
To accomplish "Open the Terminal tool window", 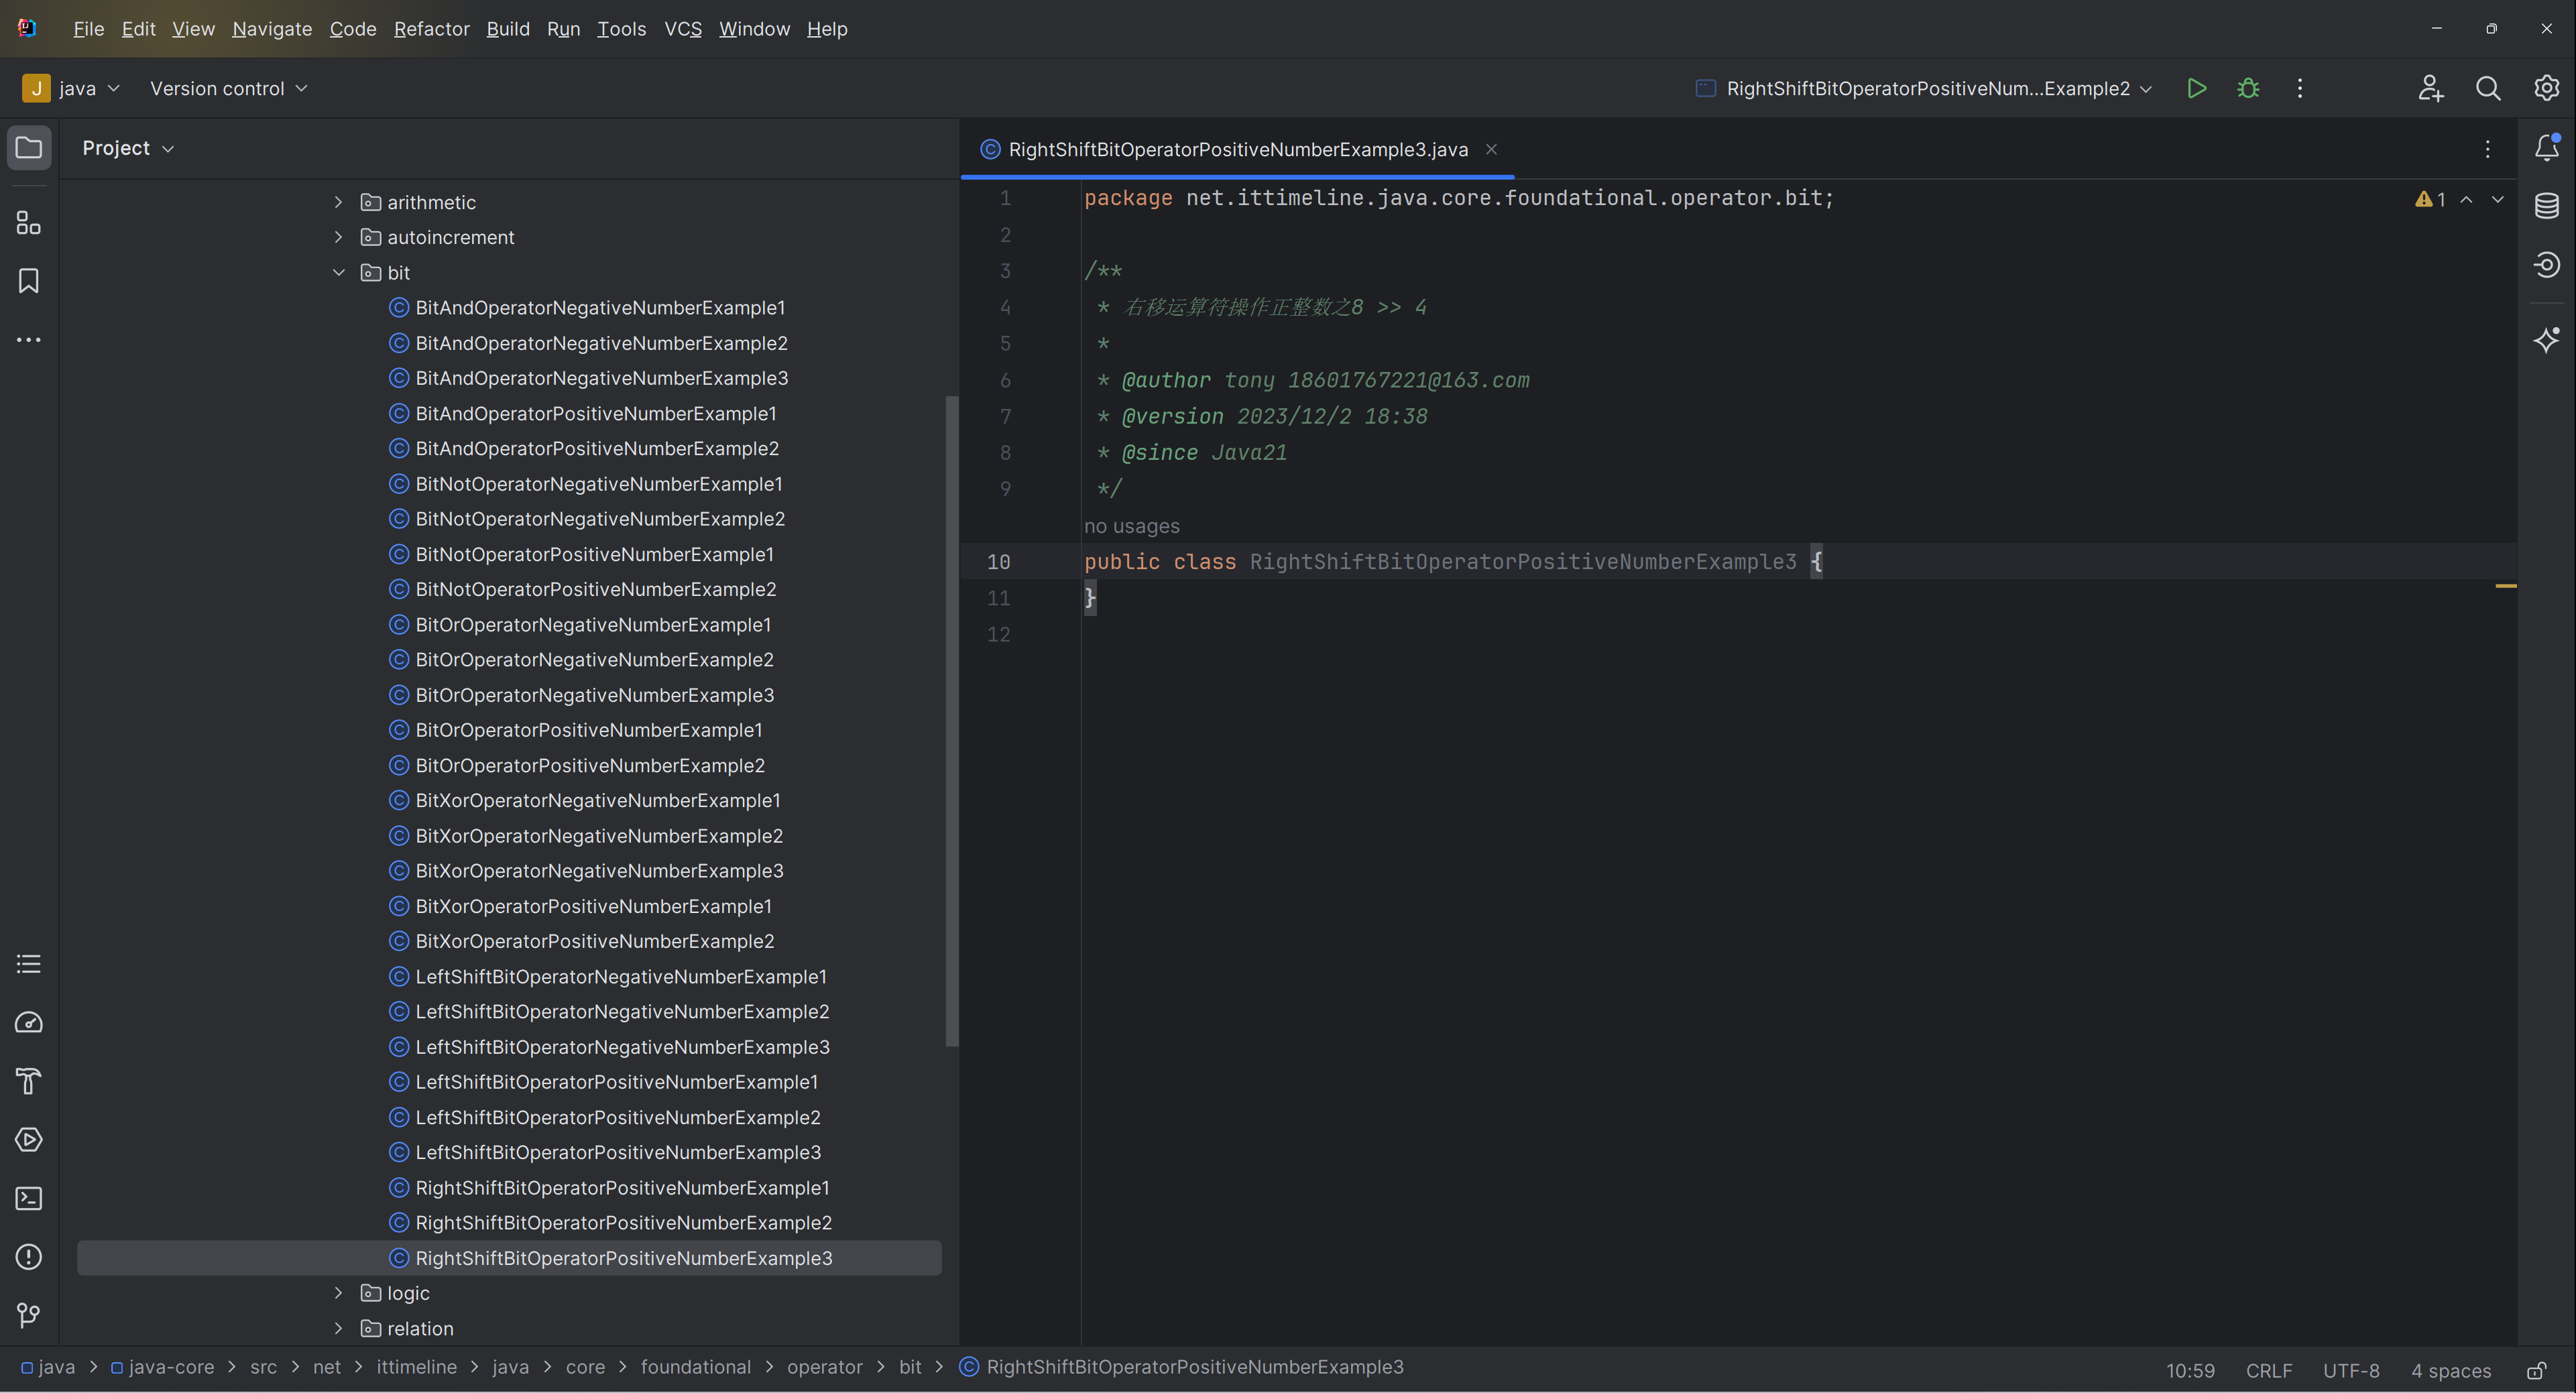I will pos(29,1198).
